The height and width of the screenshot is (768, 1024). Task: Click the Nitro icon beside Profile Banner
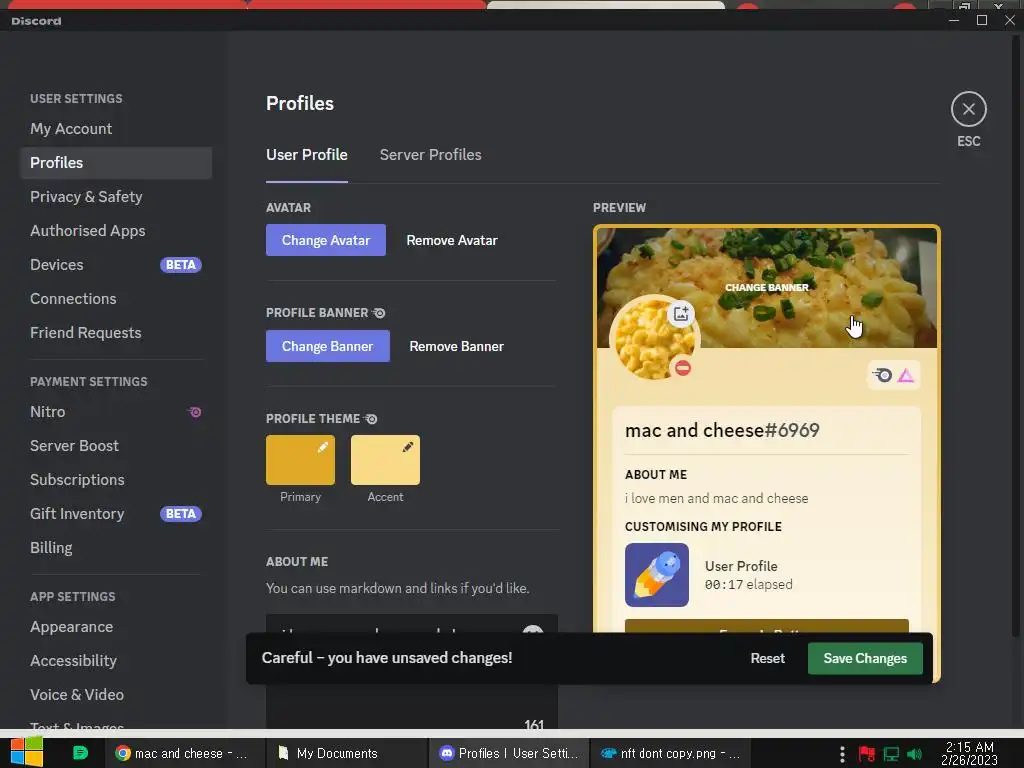(379, 313)
